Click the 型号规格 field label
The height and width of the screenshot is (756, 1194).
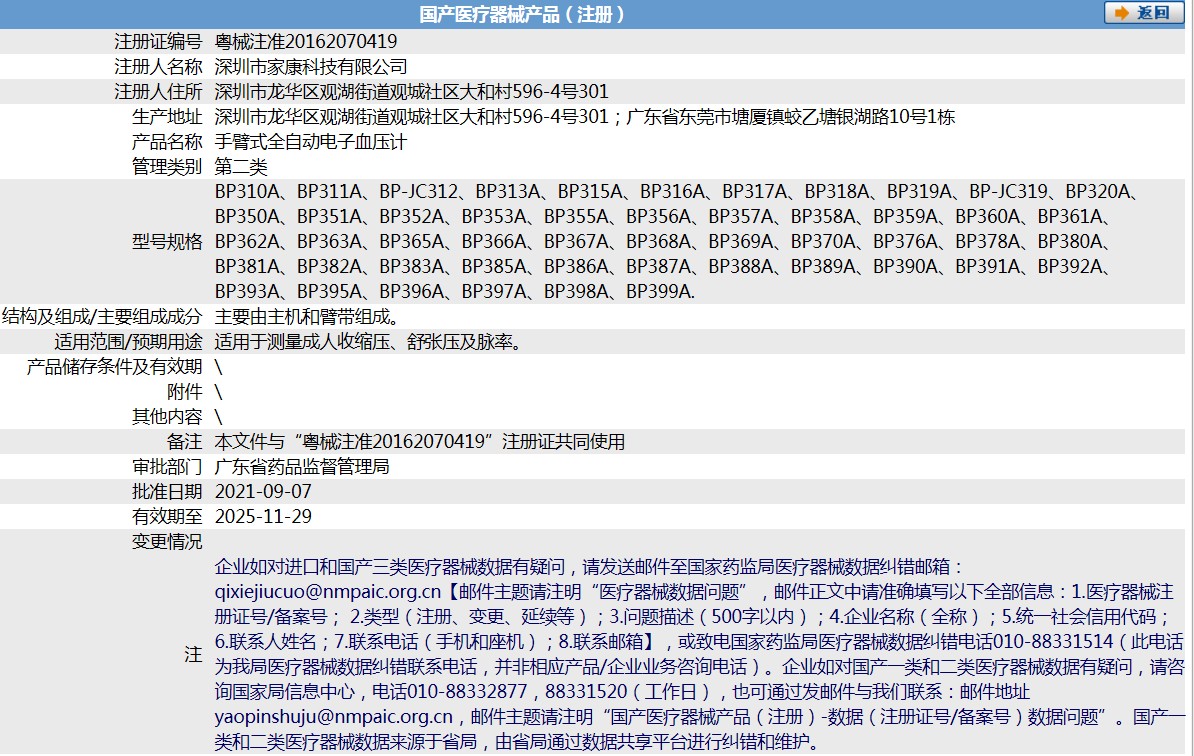167,242
